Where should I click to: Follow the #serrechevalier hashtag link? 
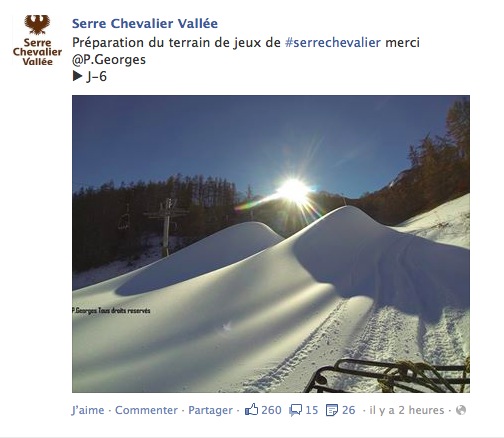[x=333, y=43]
